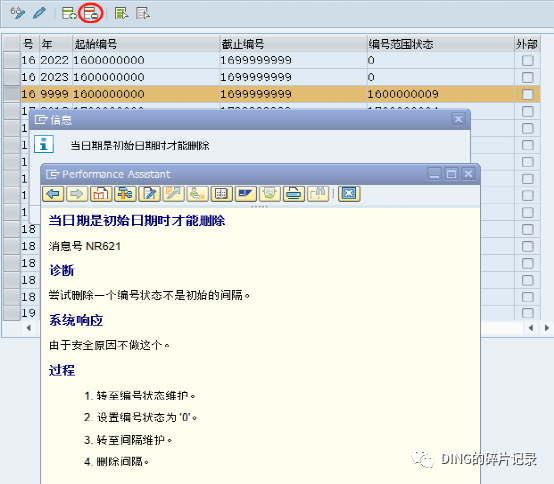The width and height of the screenshot is (554, 484).
Task: Select row selector for 16 2023 interval
Action: pos(12,77)
